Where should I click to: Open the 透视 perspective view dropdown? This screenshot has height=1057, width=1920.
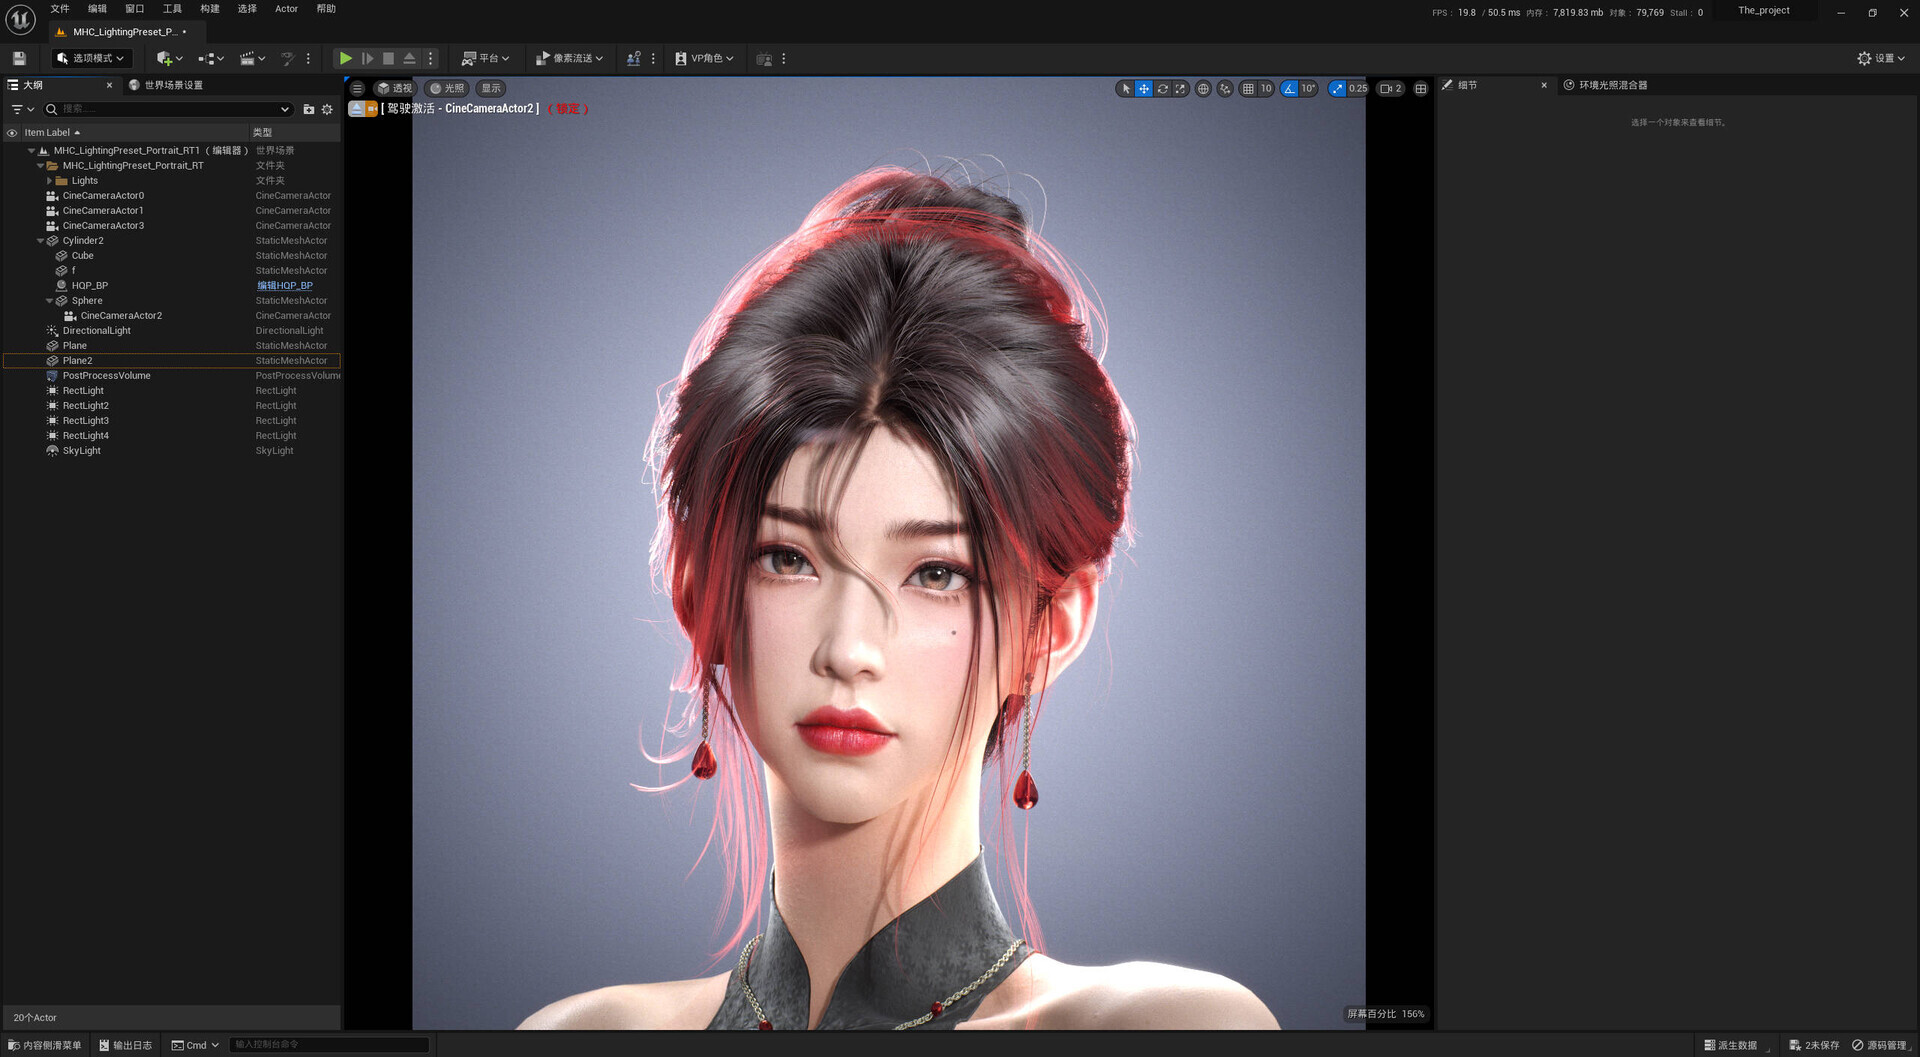(395, 88)
